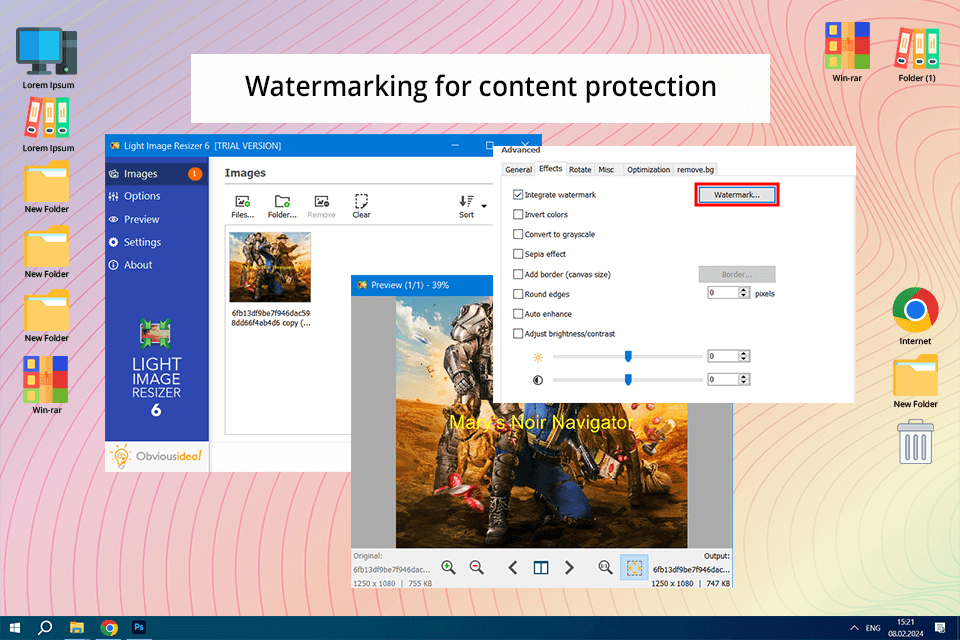
Task: Open the Options sidebar item
Action: (x=157, y=196)
